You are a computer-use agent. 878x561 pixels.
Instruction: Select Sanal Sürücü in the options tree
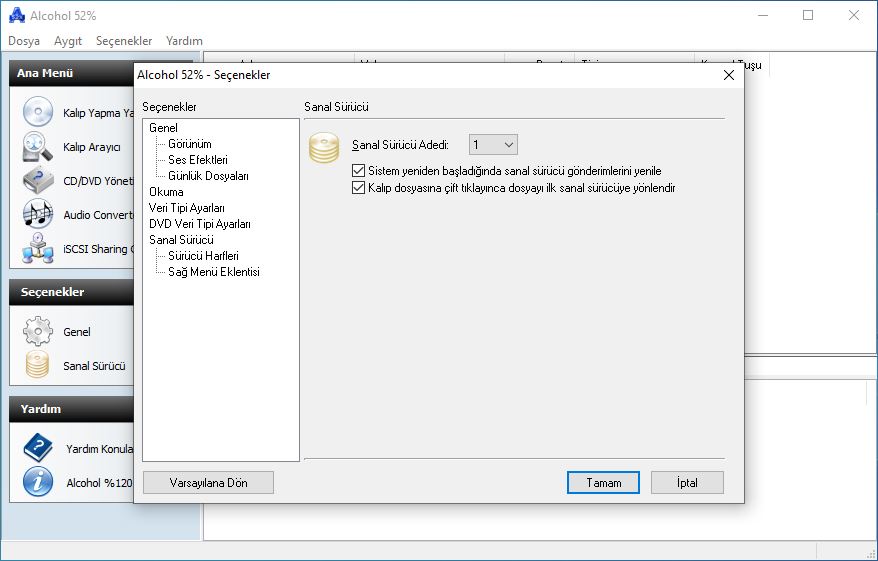181,240
